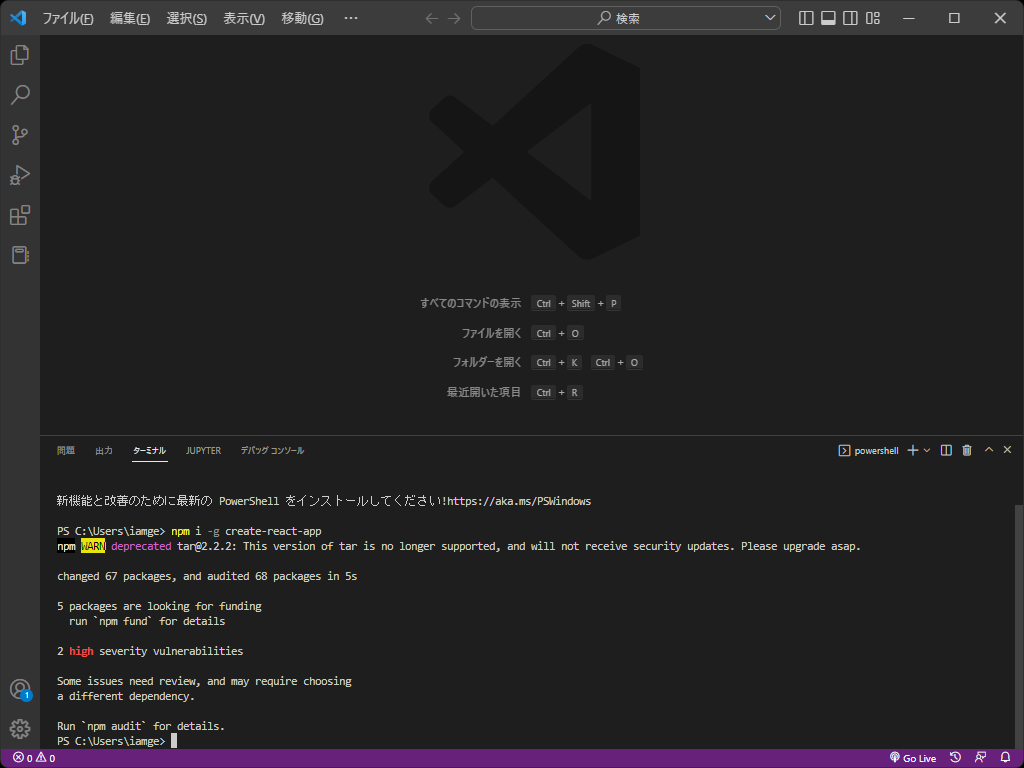Click the 最近開いた項目 shortcut hint

tap(515, 392)
